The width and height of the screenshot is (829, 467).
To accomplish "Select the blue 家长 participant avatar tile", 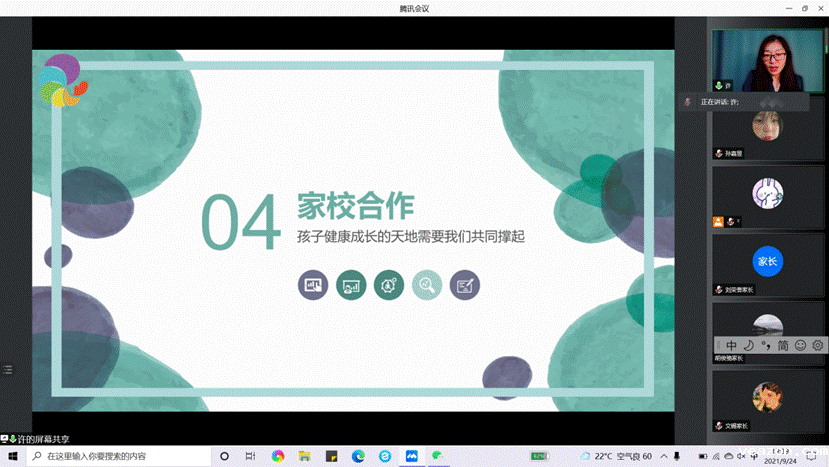I will [x=767, y=262].
